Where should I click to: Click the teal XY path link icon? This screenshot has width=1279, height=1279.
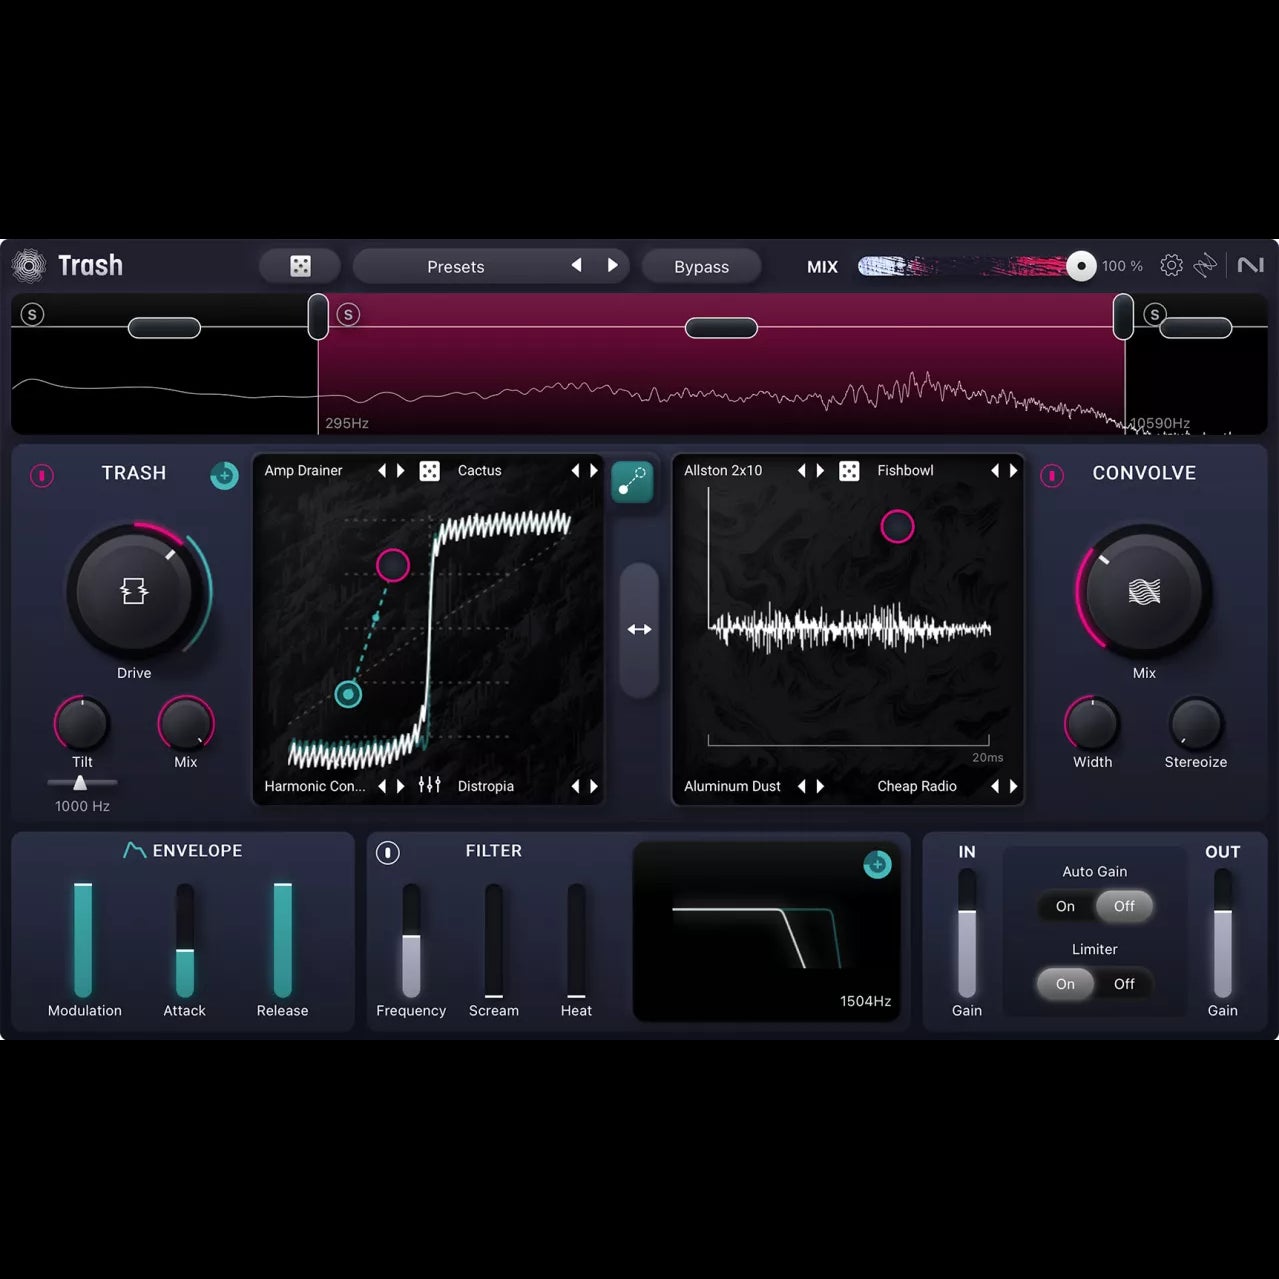click(632, 482)
